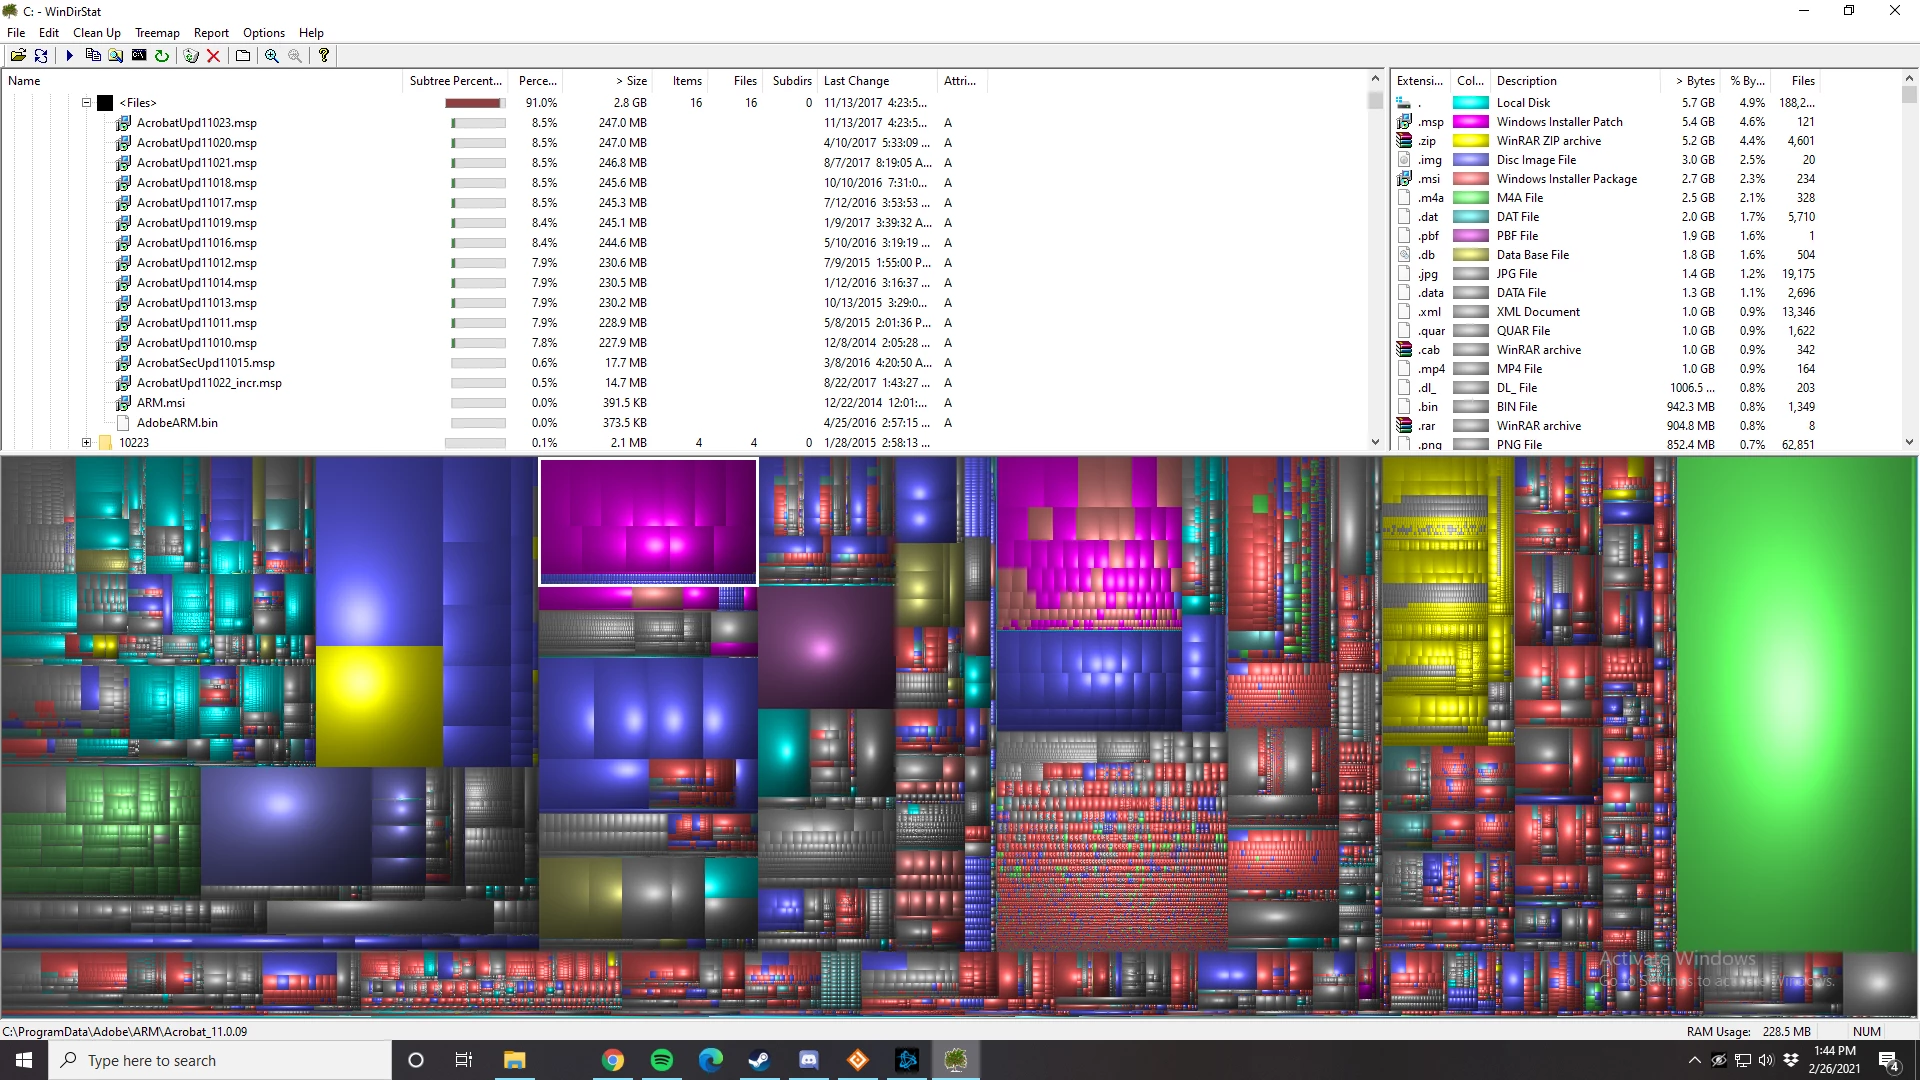
Task: Click the Copy Path toolbar icon
Action: tap(93, 56)
